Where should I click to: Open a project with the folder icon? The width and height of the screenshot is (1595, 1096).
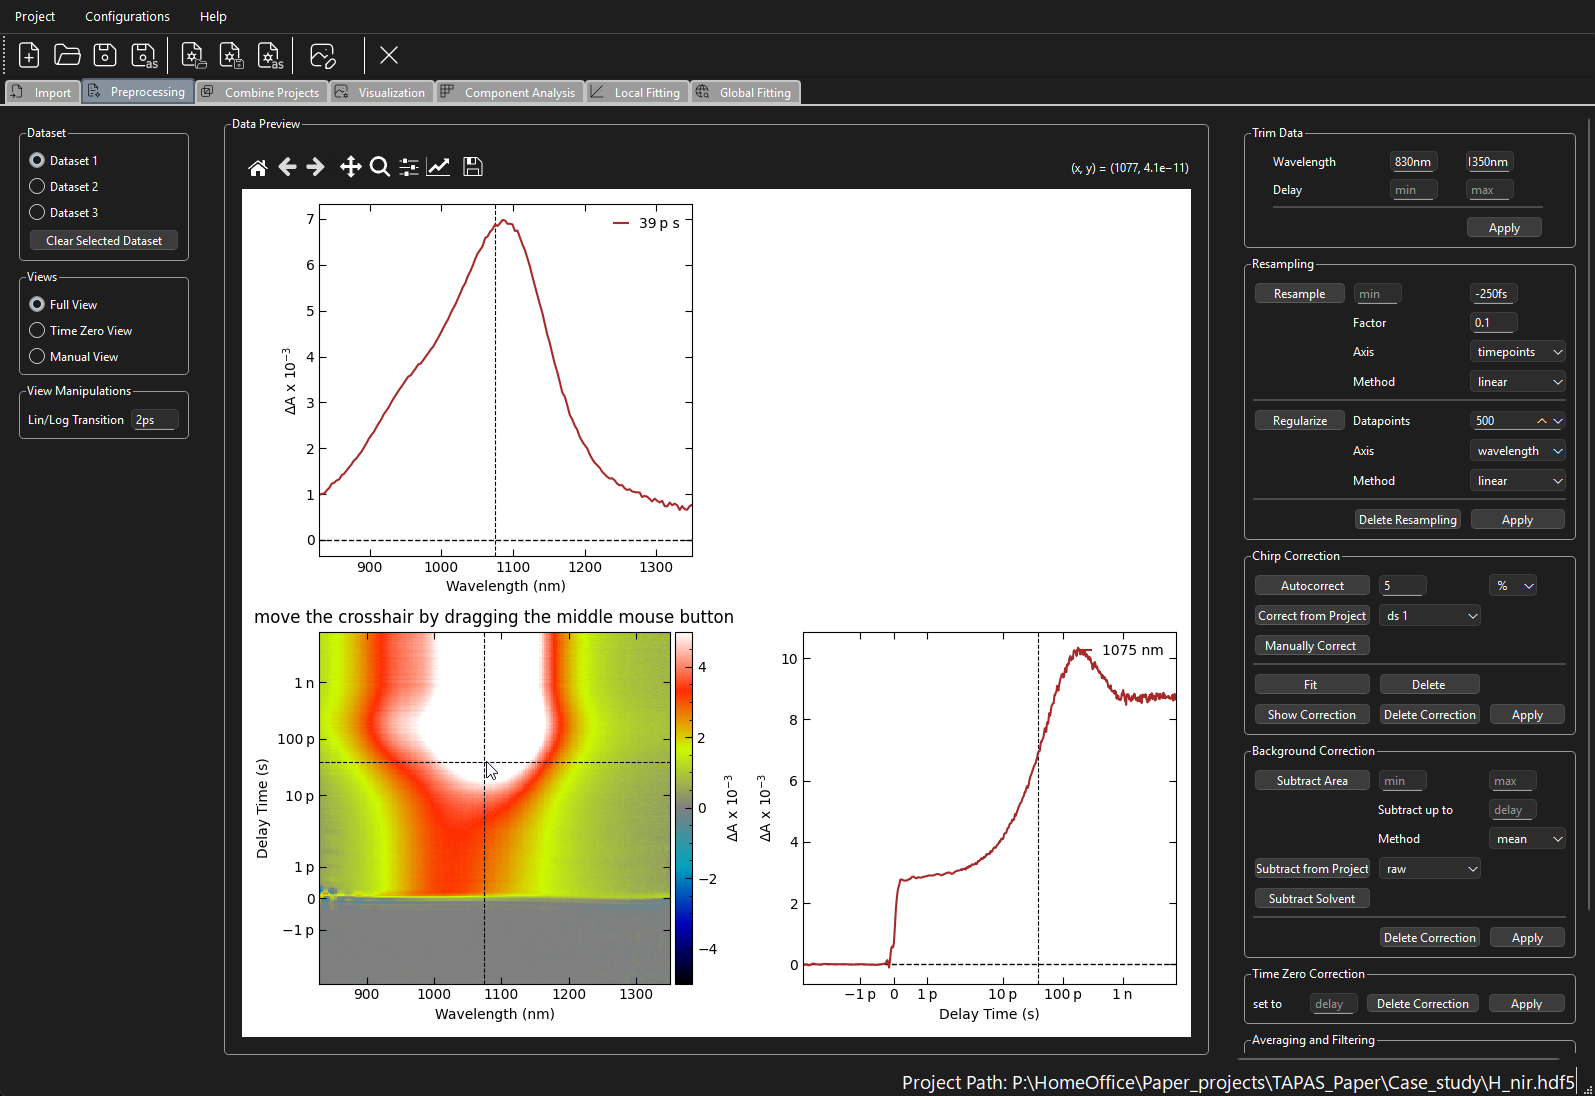coord(67,55)
